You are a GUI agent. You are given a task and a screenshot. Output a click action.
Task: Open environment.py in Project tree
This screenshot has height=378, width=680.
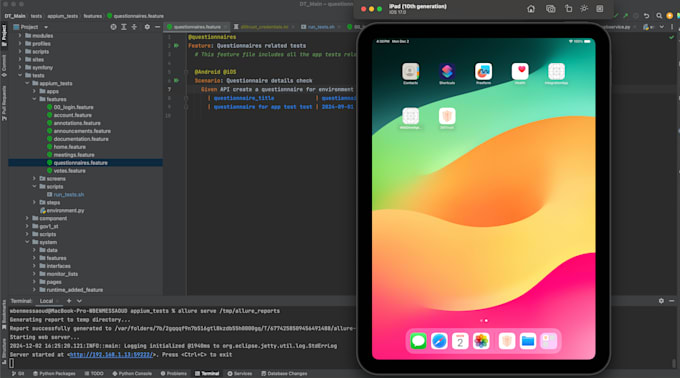pos(65,210)
